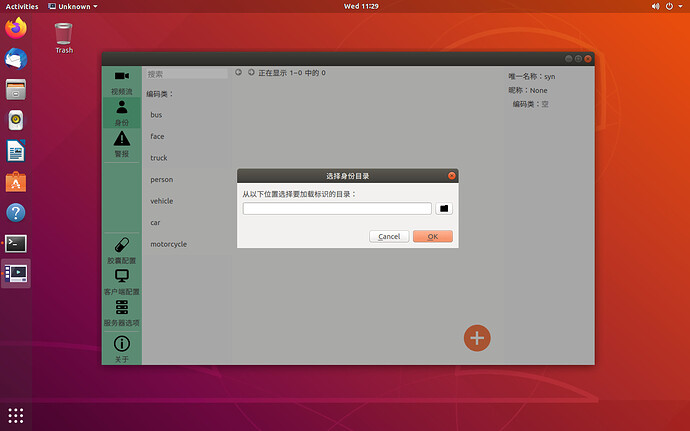Open the Activities overview
The height and width of the screenshot is (431, 690).
click(x=22, y=6)
